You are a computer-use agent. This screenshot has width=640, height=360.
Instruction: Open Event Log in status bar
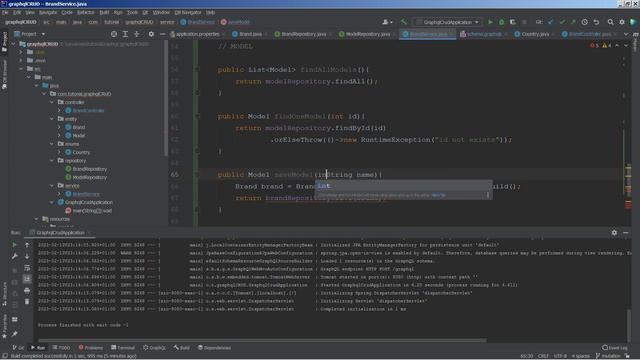pos(615,348)
